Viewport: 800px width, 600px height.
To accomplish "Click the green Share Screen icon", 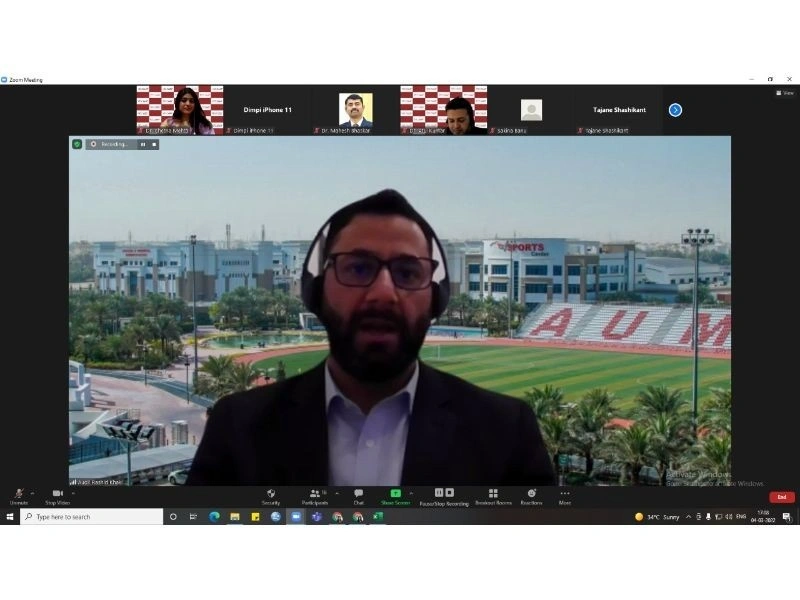I will 395,493.
